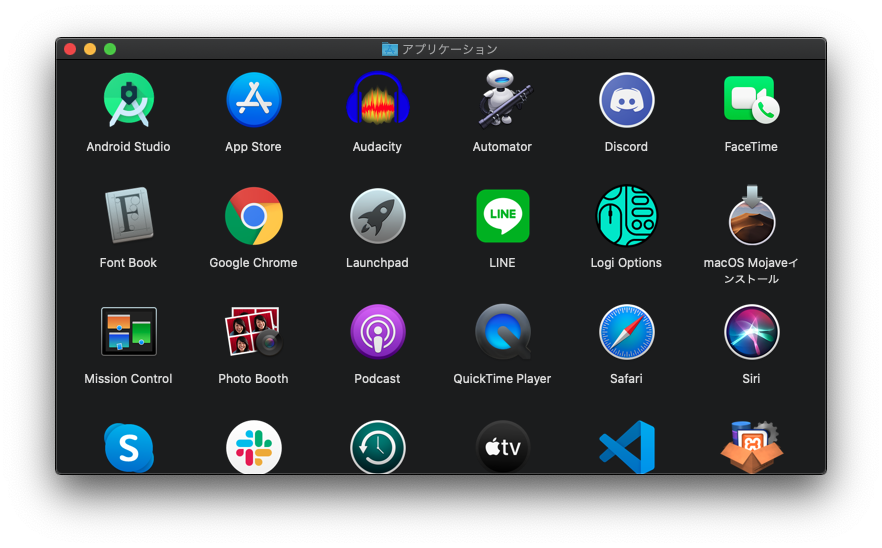Viewport: 882px width, 548px height.
Task: Click the Photo Booth label text
Action: click(x=253, y=379)
